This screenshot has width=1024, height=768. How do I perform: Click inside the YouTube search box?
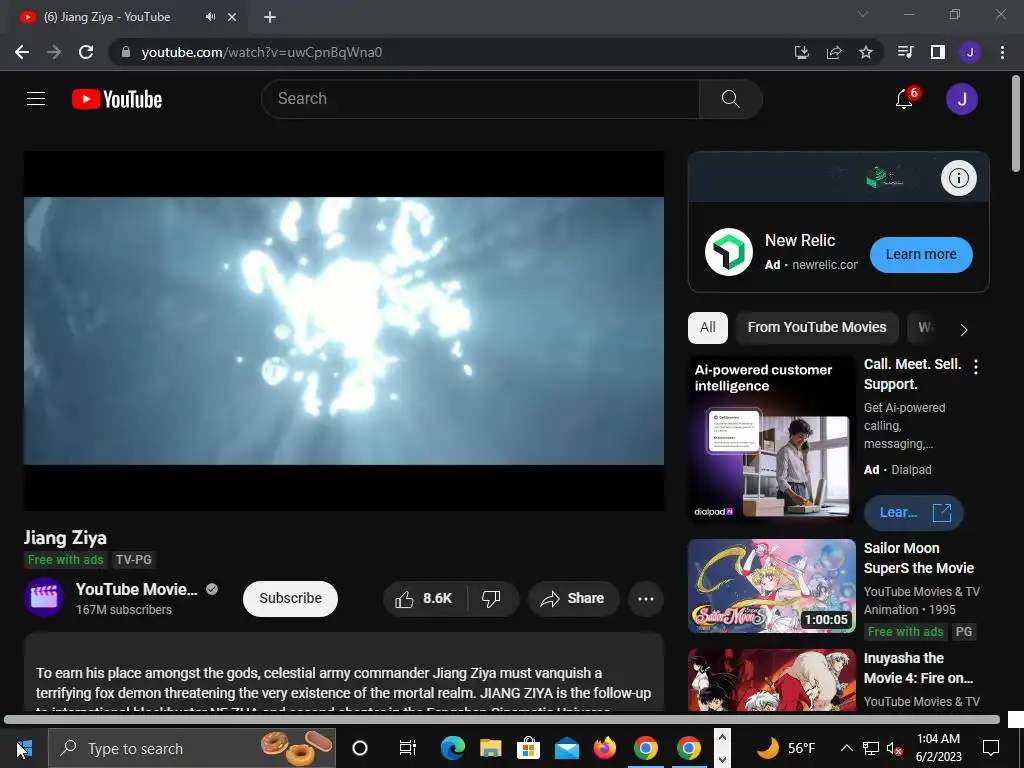click(x=480, y=99)
